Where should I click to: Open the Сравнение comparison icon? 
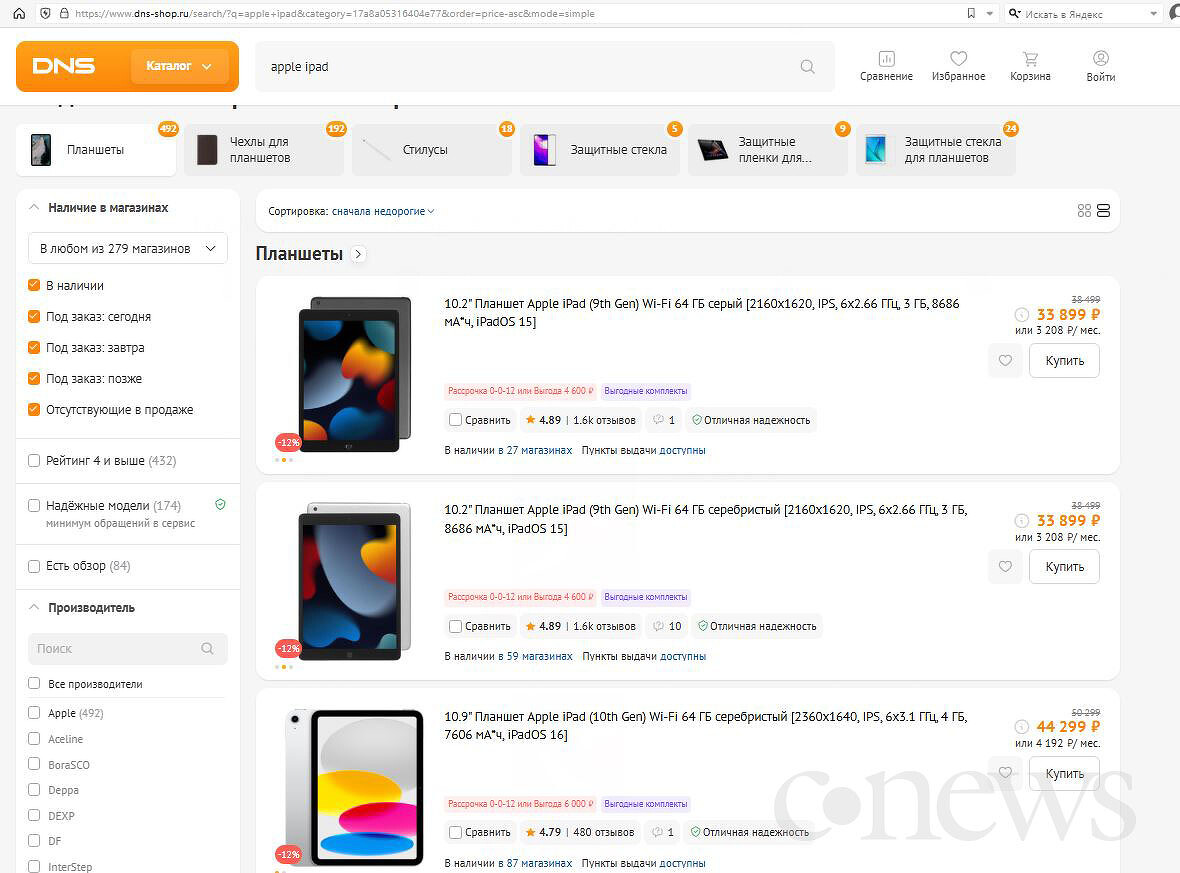pos(887,59)
